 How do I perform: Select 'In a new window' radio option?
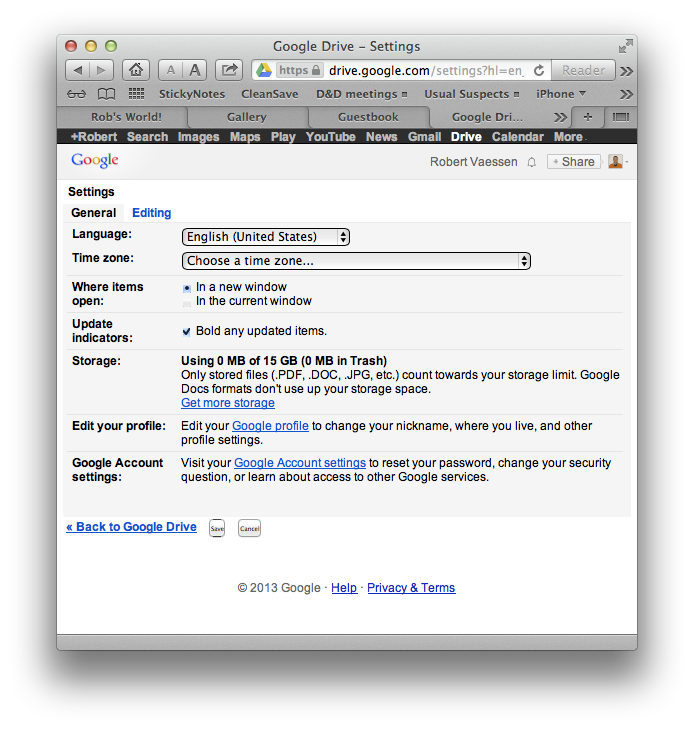187,288
